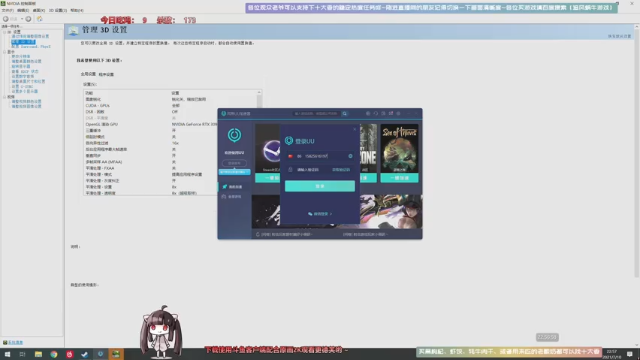Select the highlighted 管理 3D 设置 tree item
The image size is (640, 360).
click(23, 42)
